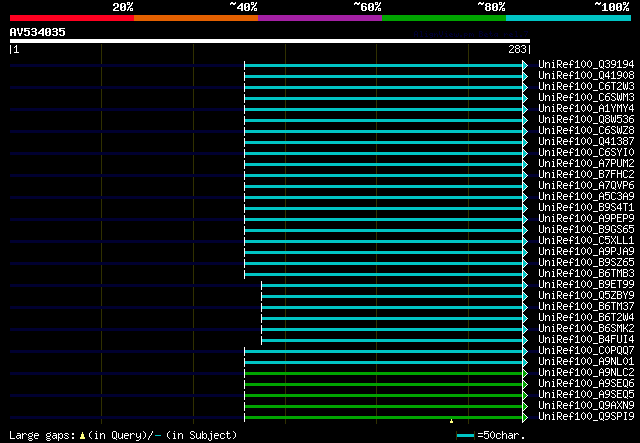Select the UniRef100_A7QVP6 label

pos(586,186)
